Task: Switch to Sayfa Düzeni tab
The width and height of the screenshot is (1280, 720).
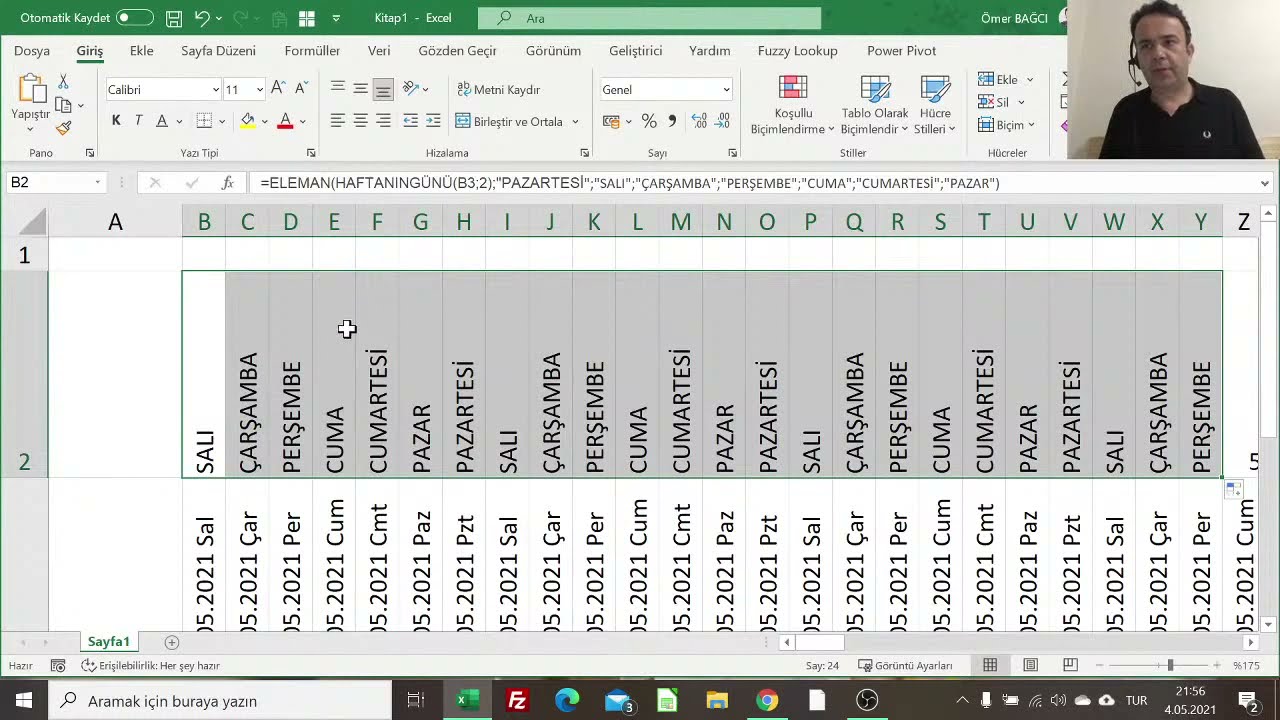Action: 218,51
